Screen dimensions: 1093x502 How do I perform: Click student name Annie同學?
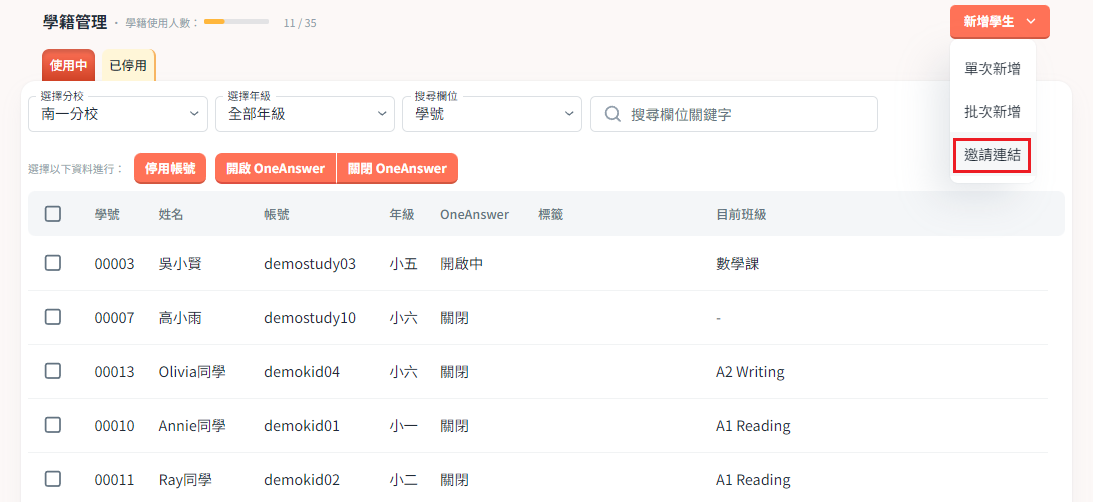point(192,425)
